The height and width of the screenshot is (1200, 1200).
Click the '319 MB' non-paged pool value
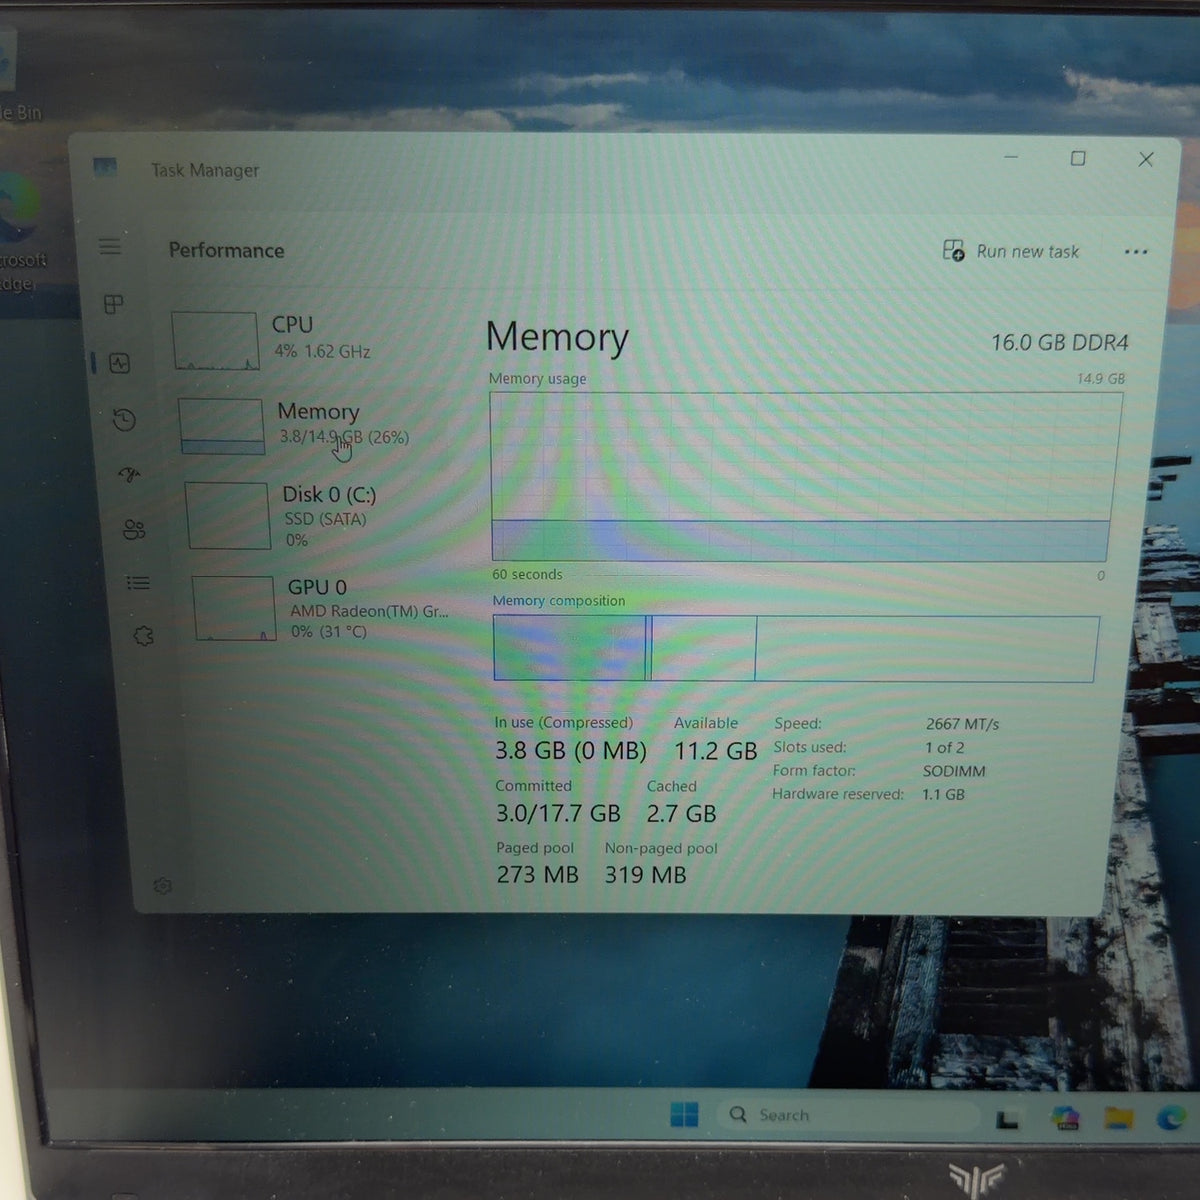(645, 875)
